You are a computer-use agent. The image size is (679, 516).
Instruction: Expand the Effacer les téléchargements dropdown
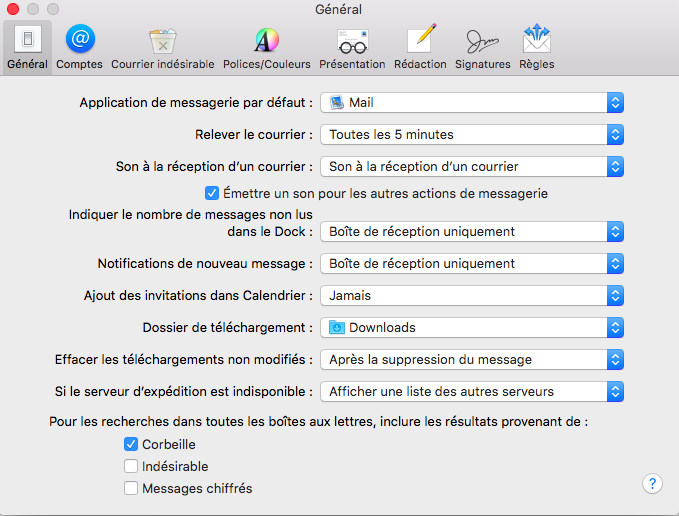coord(472,359)
